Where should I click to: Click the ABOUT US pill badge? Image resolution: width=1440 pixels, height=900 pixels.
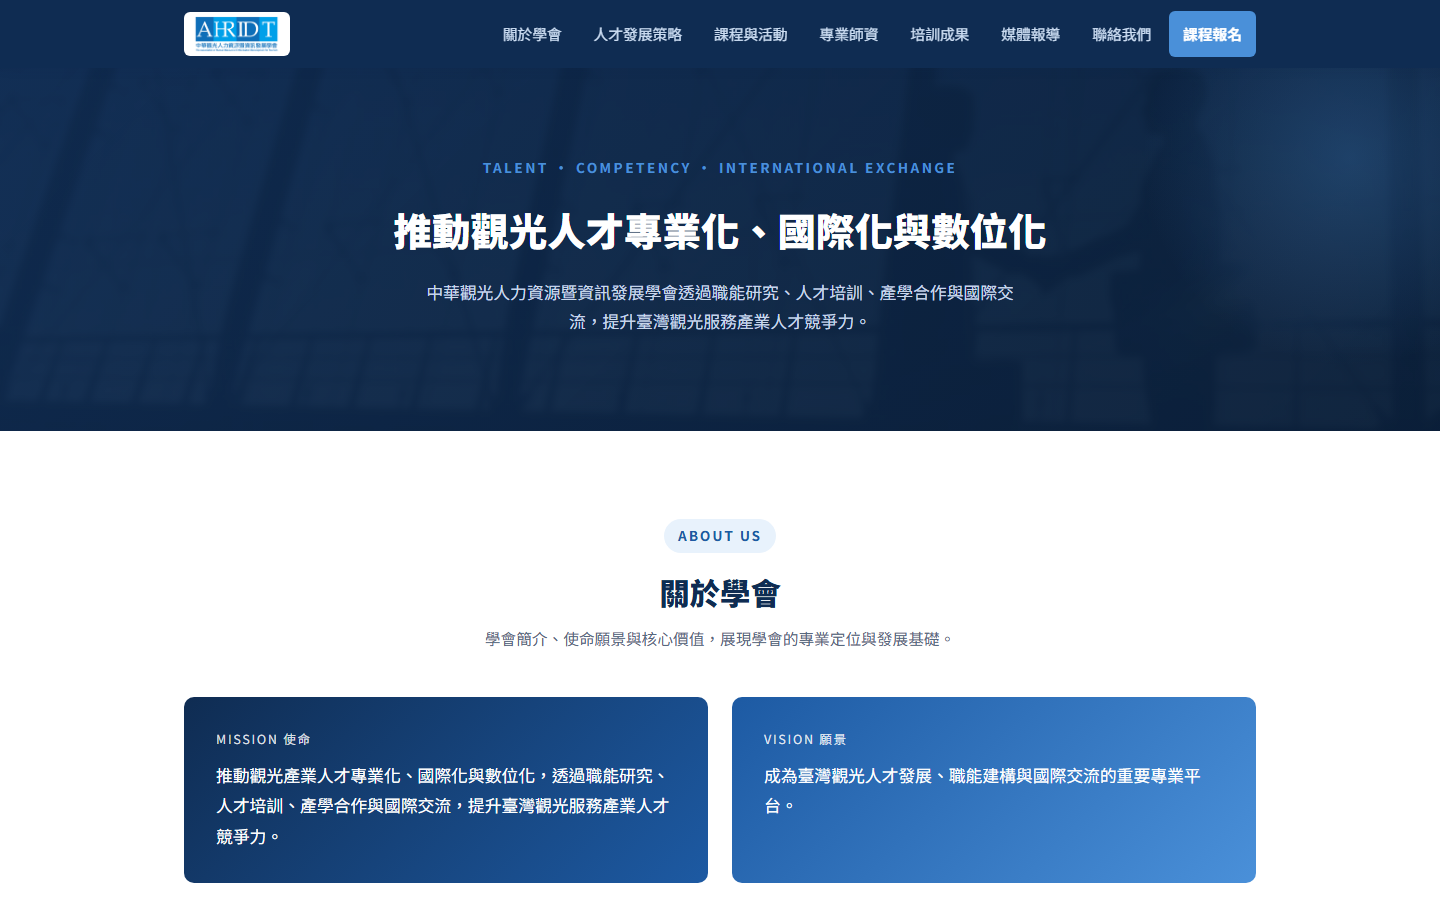pos(720,536)
